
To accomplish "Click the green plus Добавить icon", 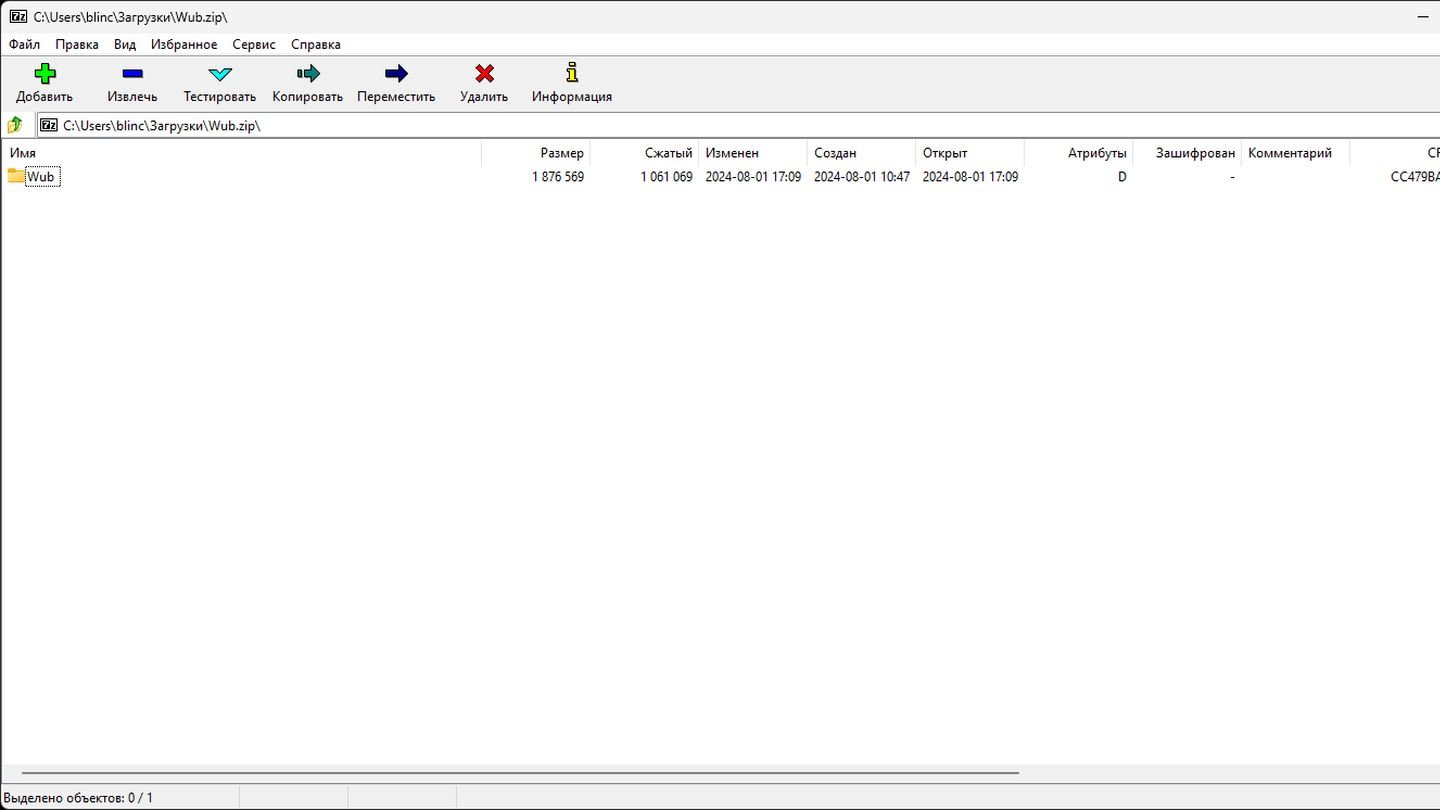I will 44,73.
